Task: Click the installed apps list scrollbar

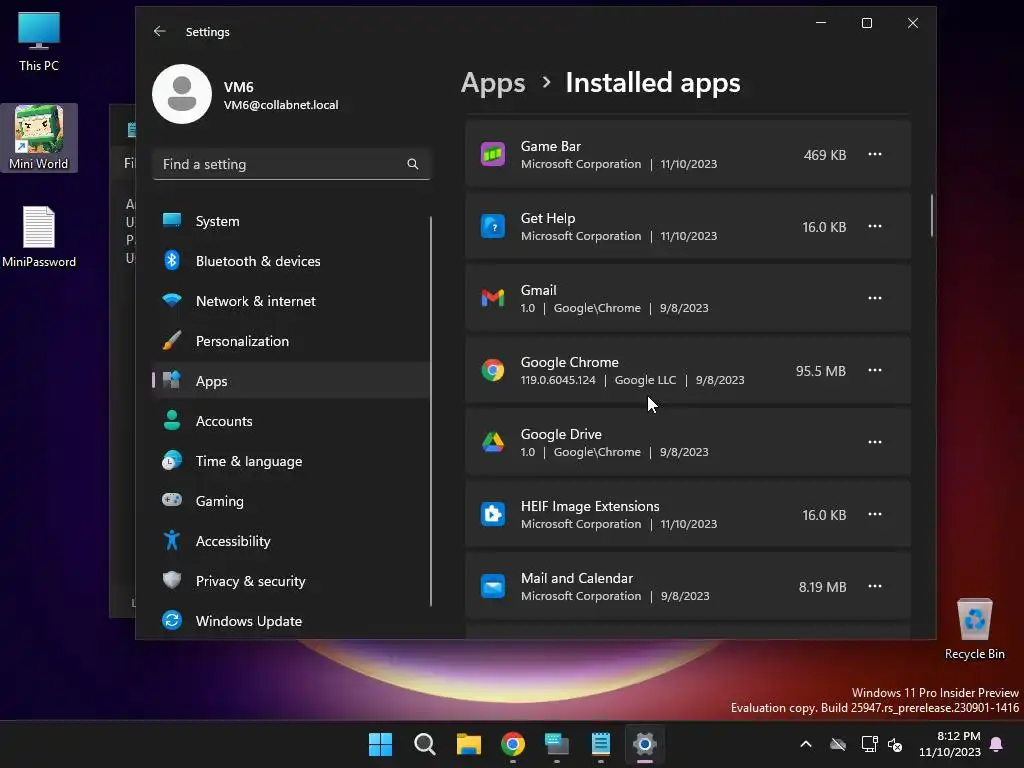Action: coord(931,216)
